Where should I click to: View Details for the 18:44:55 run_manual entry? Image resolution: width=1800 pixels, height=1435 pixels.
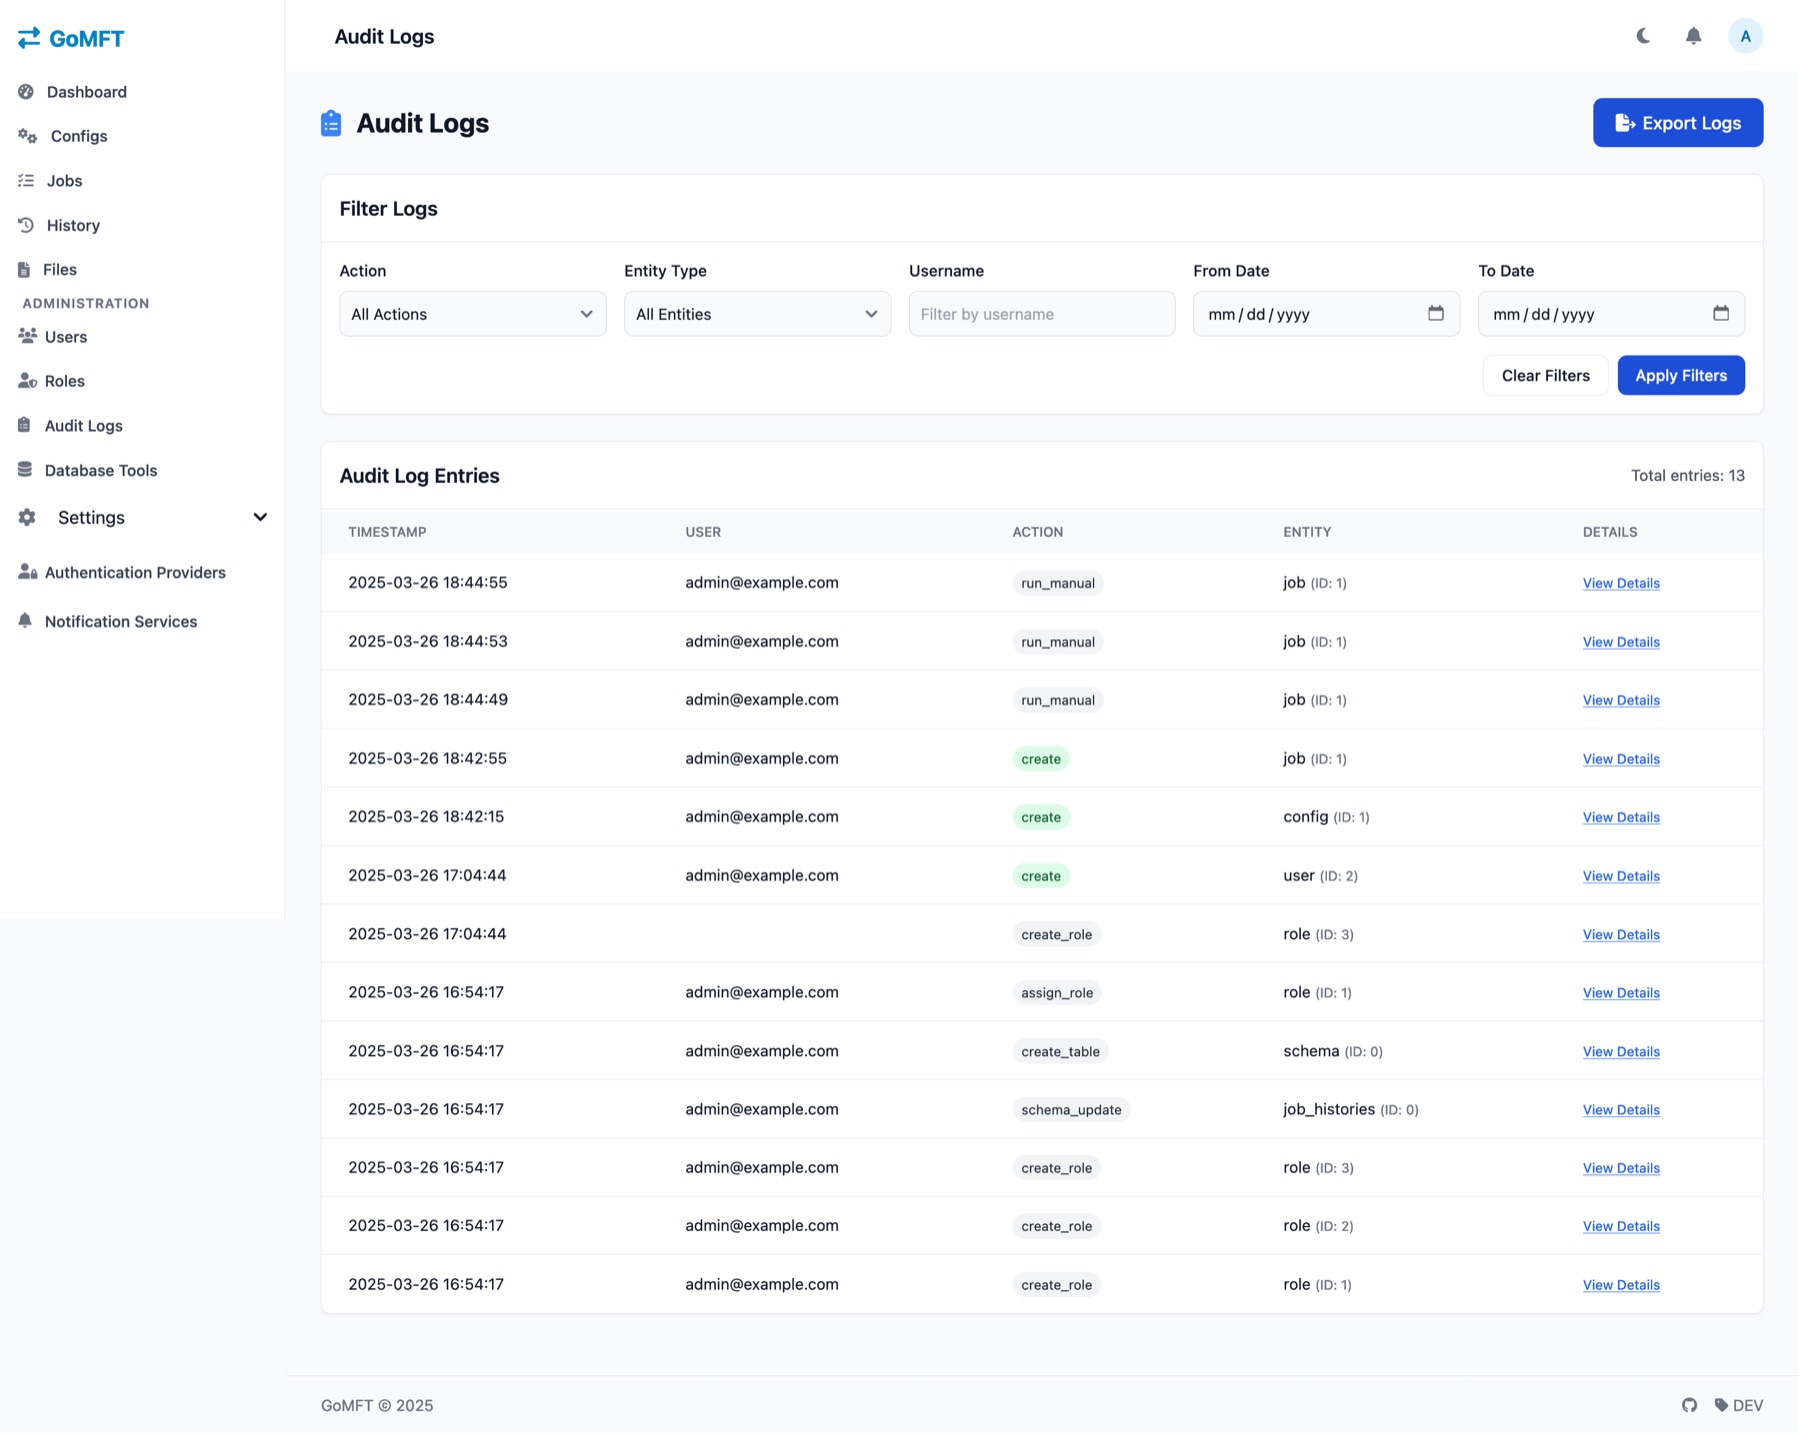1620,583
